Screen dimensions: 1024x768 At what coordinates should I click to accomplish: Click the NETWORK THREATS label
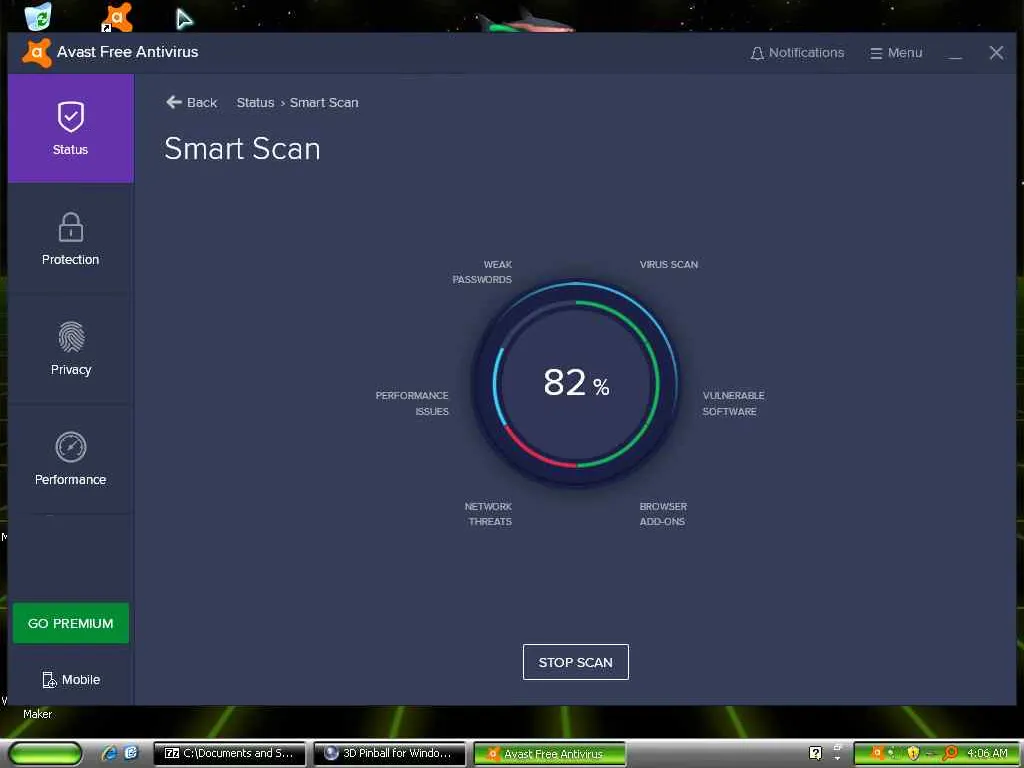(488, 513)
